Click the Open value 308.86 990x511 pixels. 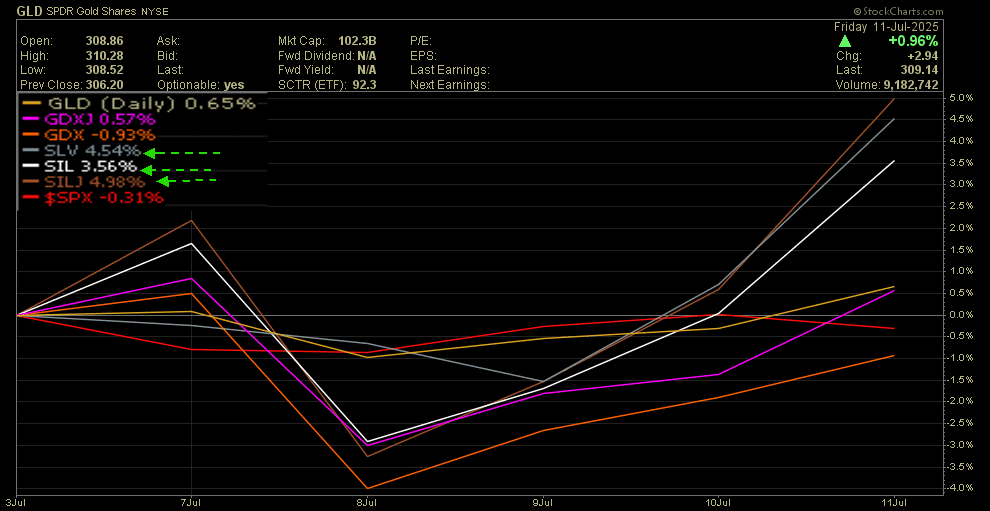pyautogui.click(x=104, y=41)
